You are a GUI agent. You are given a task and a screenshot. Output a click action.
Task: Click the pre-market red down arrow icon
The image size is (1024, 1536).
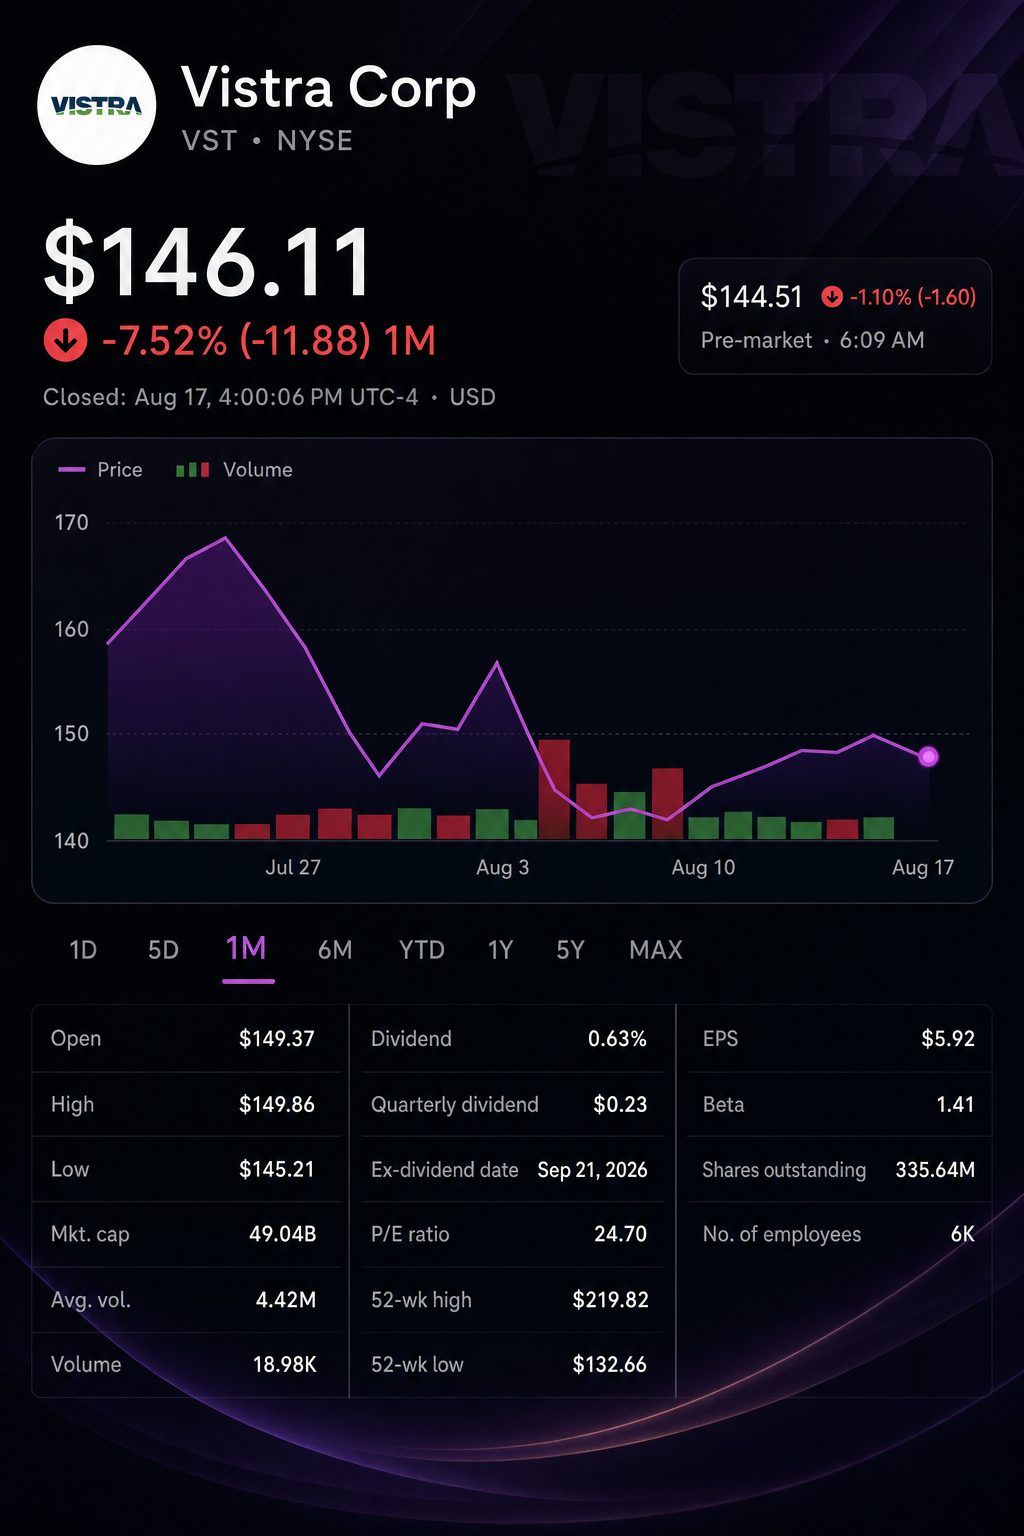pyautogui.click(x=832, y=297)
